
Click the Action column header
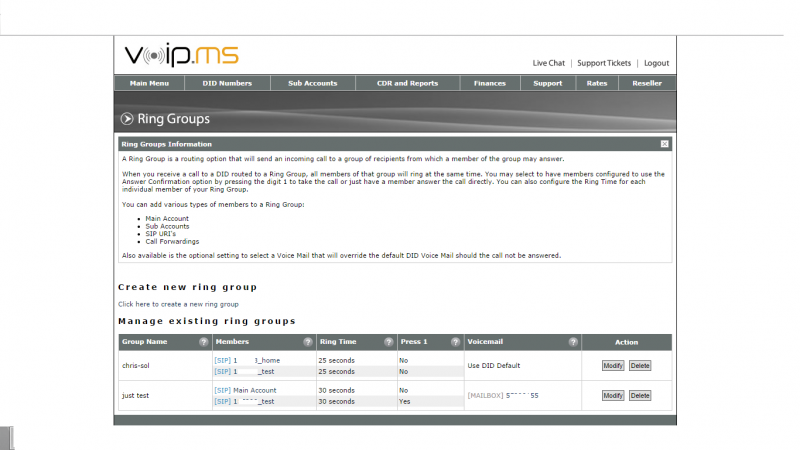(626, 342)
